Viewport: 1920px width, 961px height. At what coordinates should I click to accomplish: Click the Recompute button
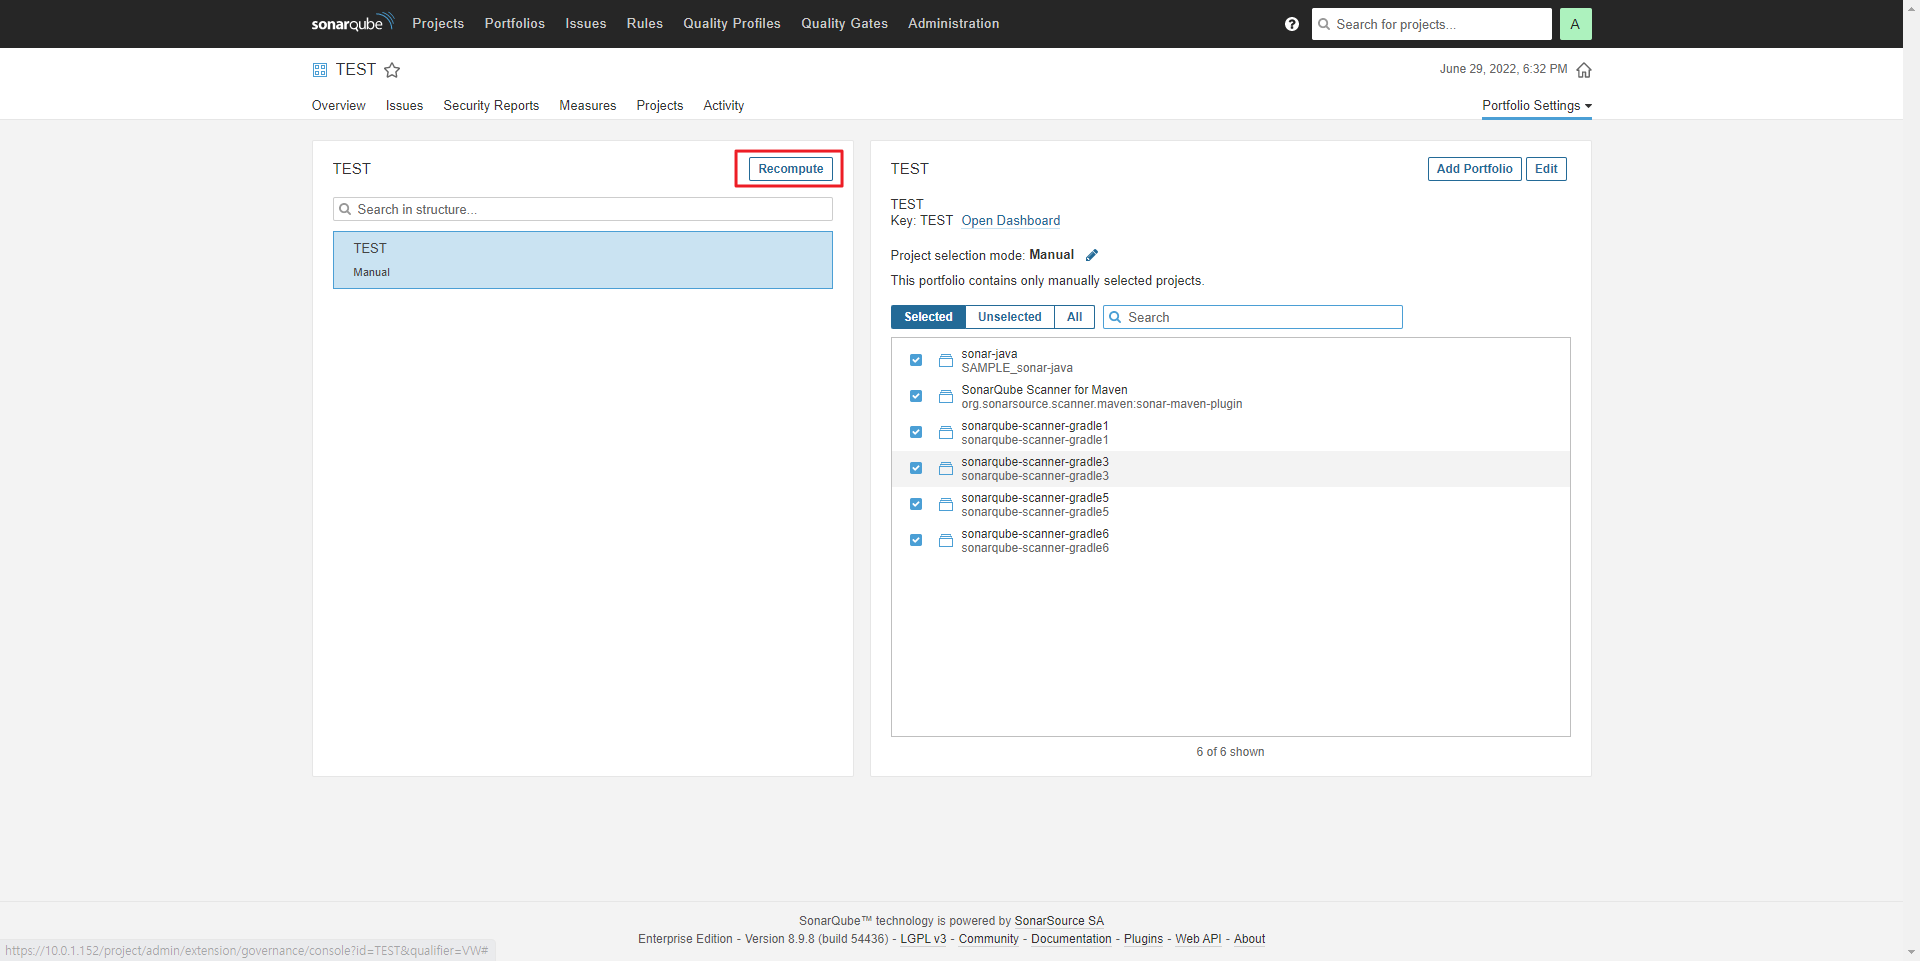pyautogui.click(x=790, y=169)
